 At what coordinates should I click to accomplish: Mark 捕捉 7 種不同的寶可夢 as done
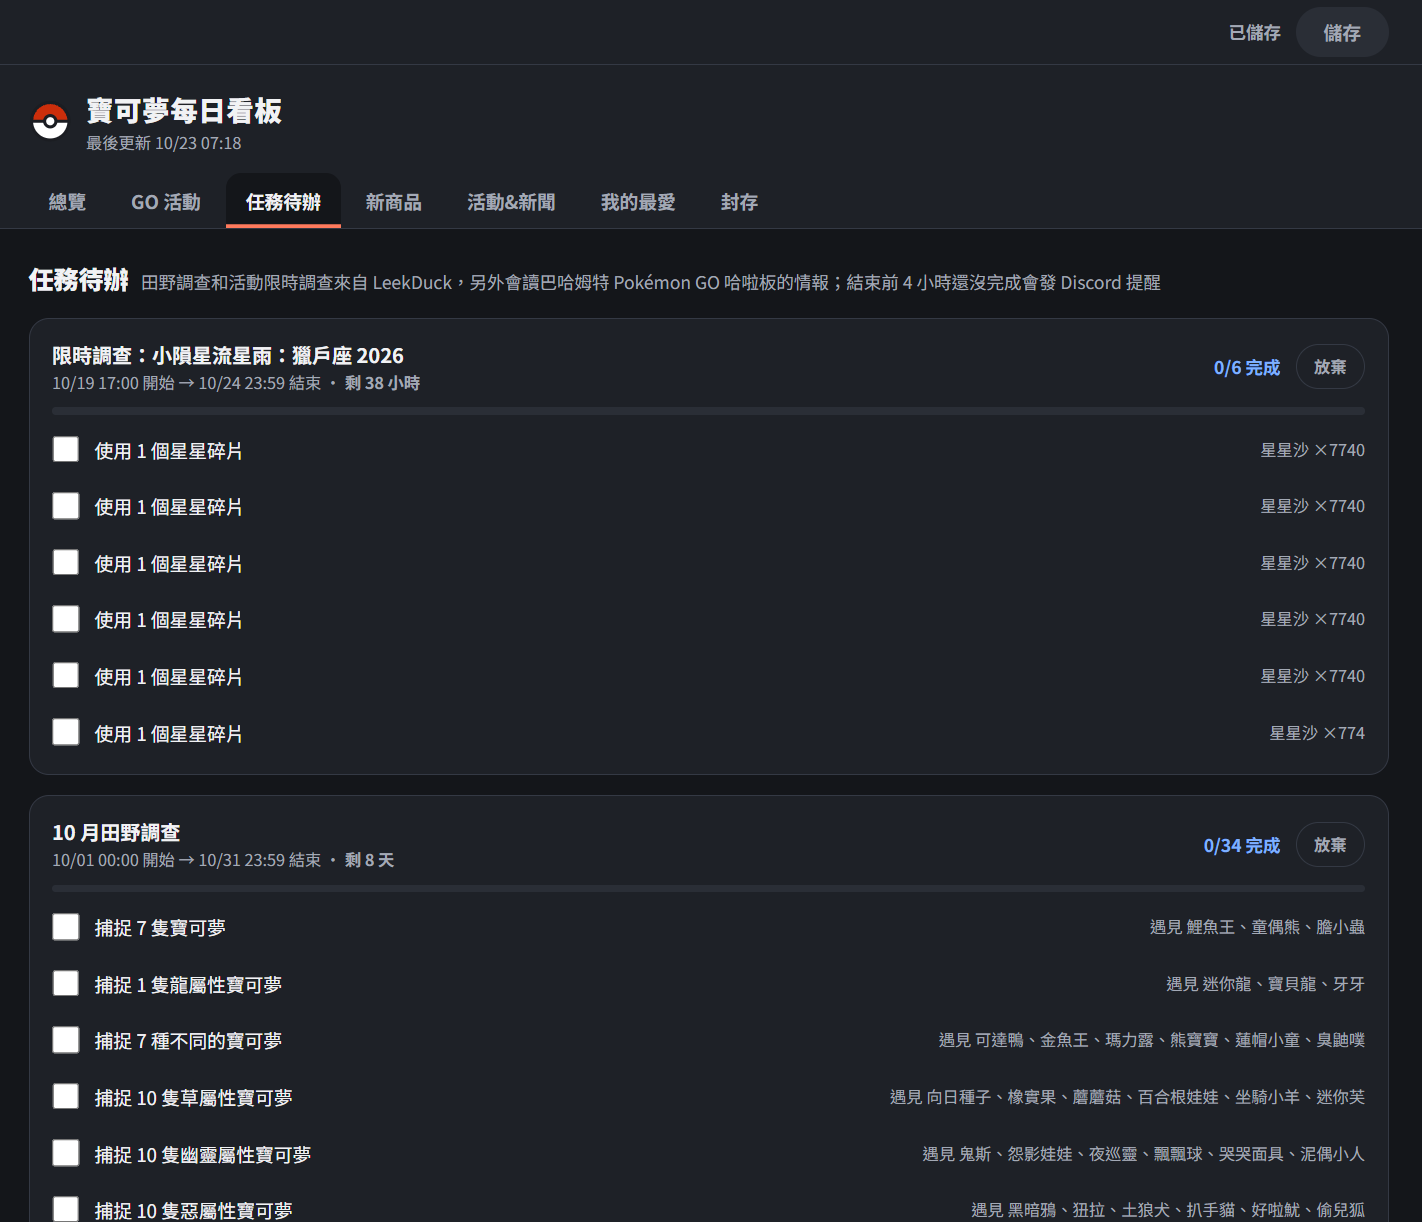pos(66,1040)
